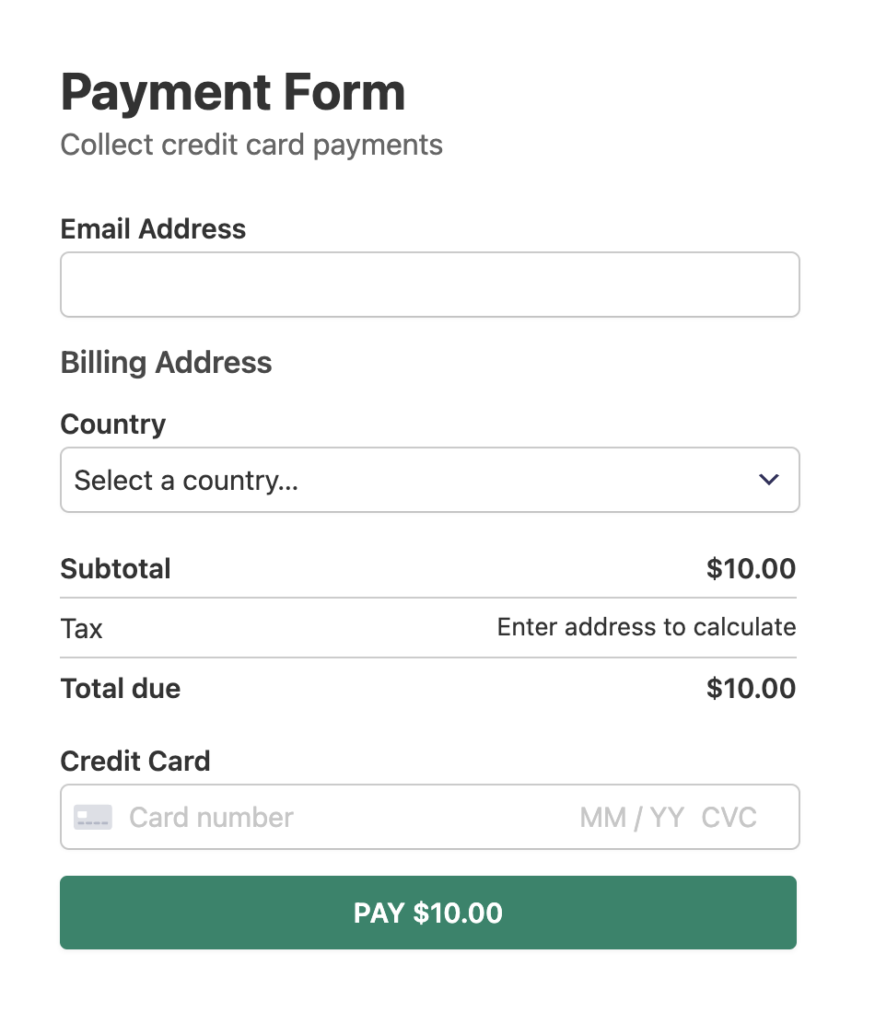Click the Collect credit card payments subtitle

[x=251, y=145]
